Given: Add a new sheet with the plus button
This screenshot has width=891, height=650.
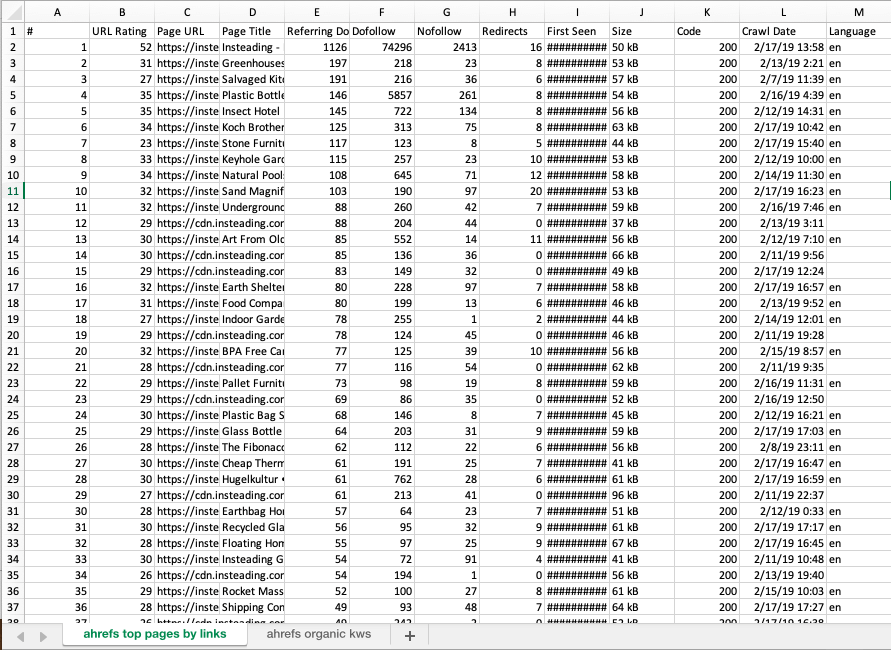Looking at the screenshot, I should [x=409, y=636].
